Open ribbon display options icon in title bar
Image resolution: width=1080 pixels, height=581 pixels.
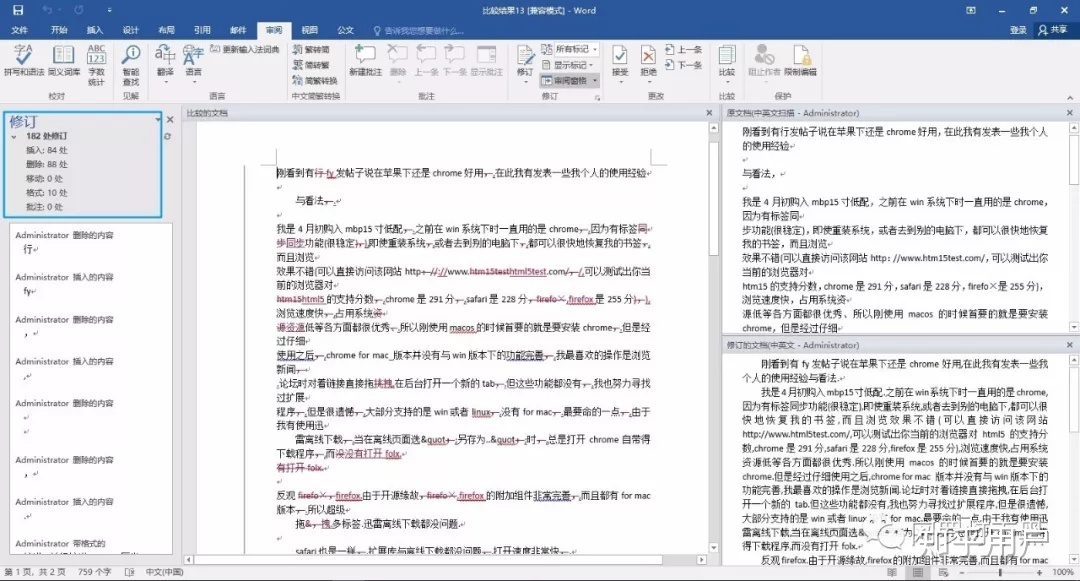pyautogui.click(x=971, y=10)
